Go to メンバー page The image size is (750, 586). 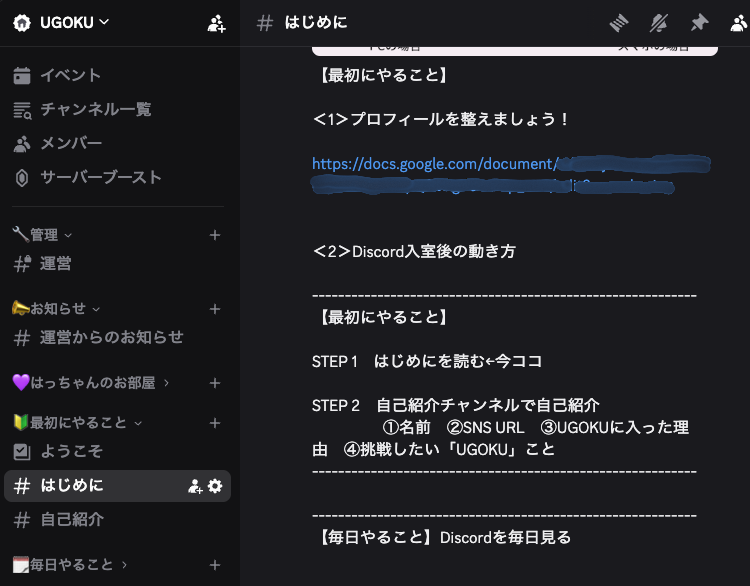(70, 143)
